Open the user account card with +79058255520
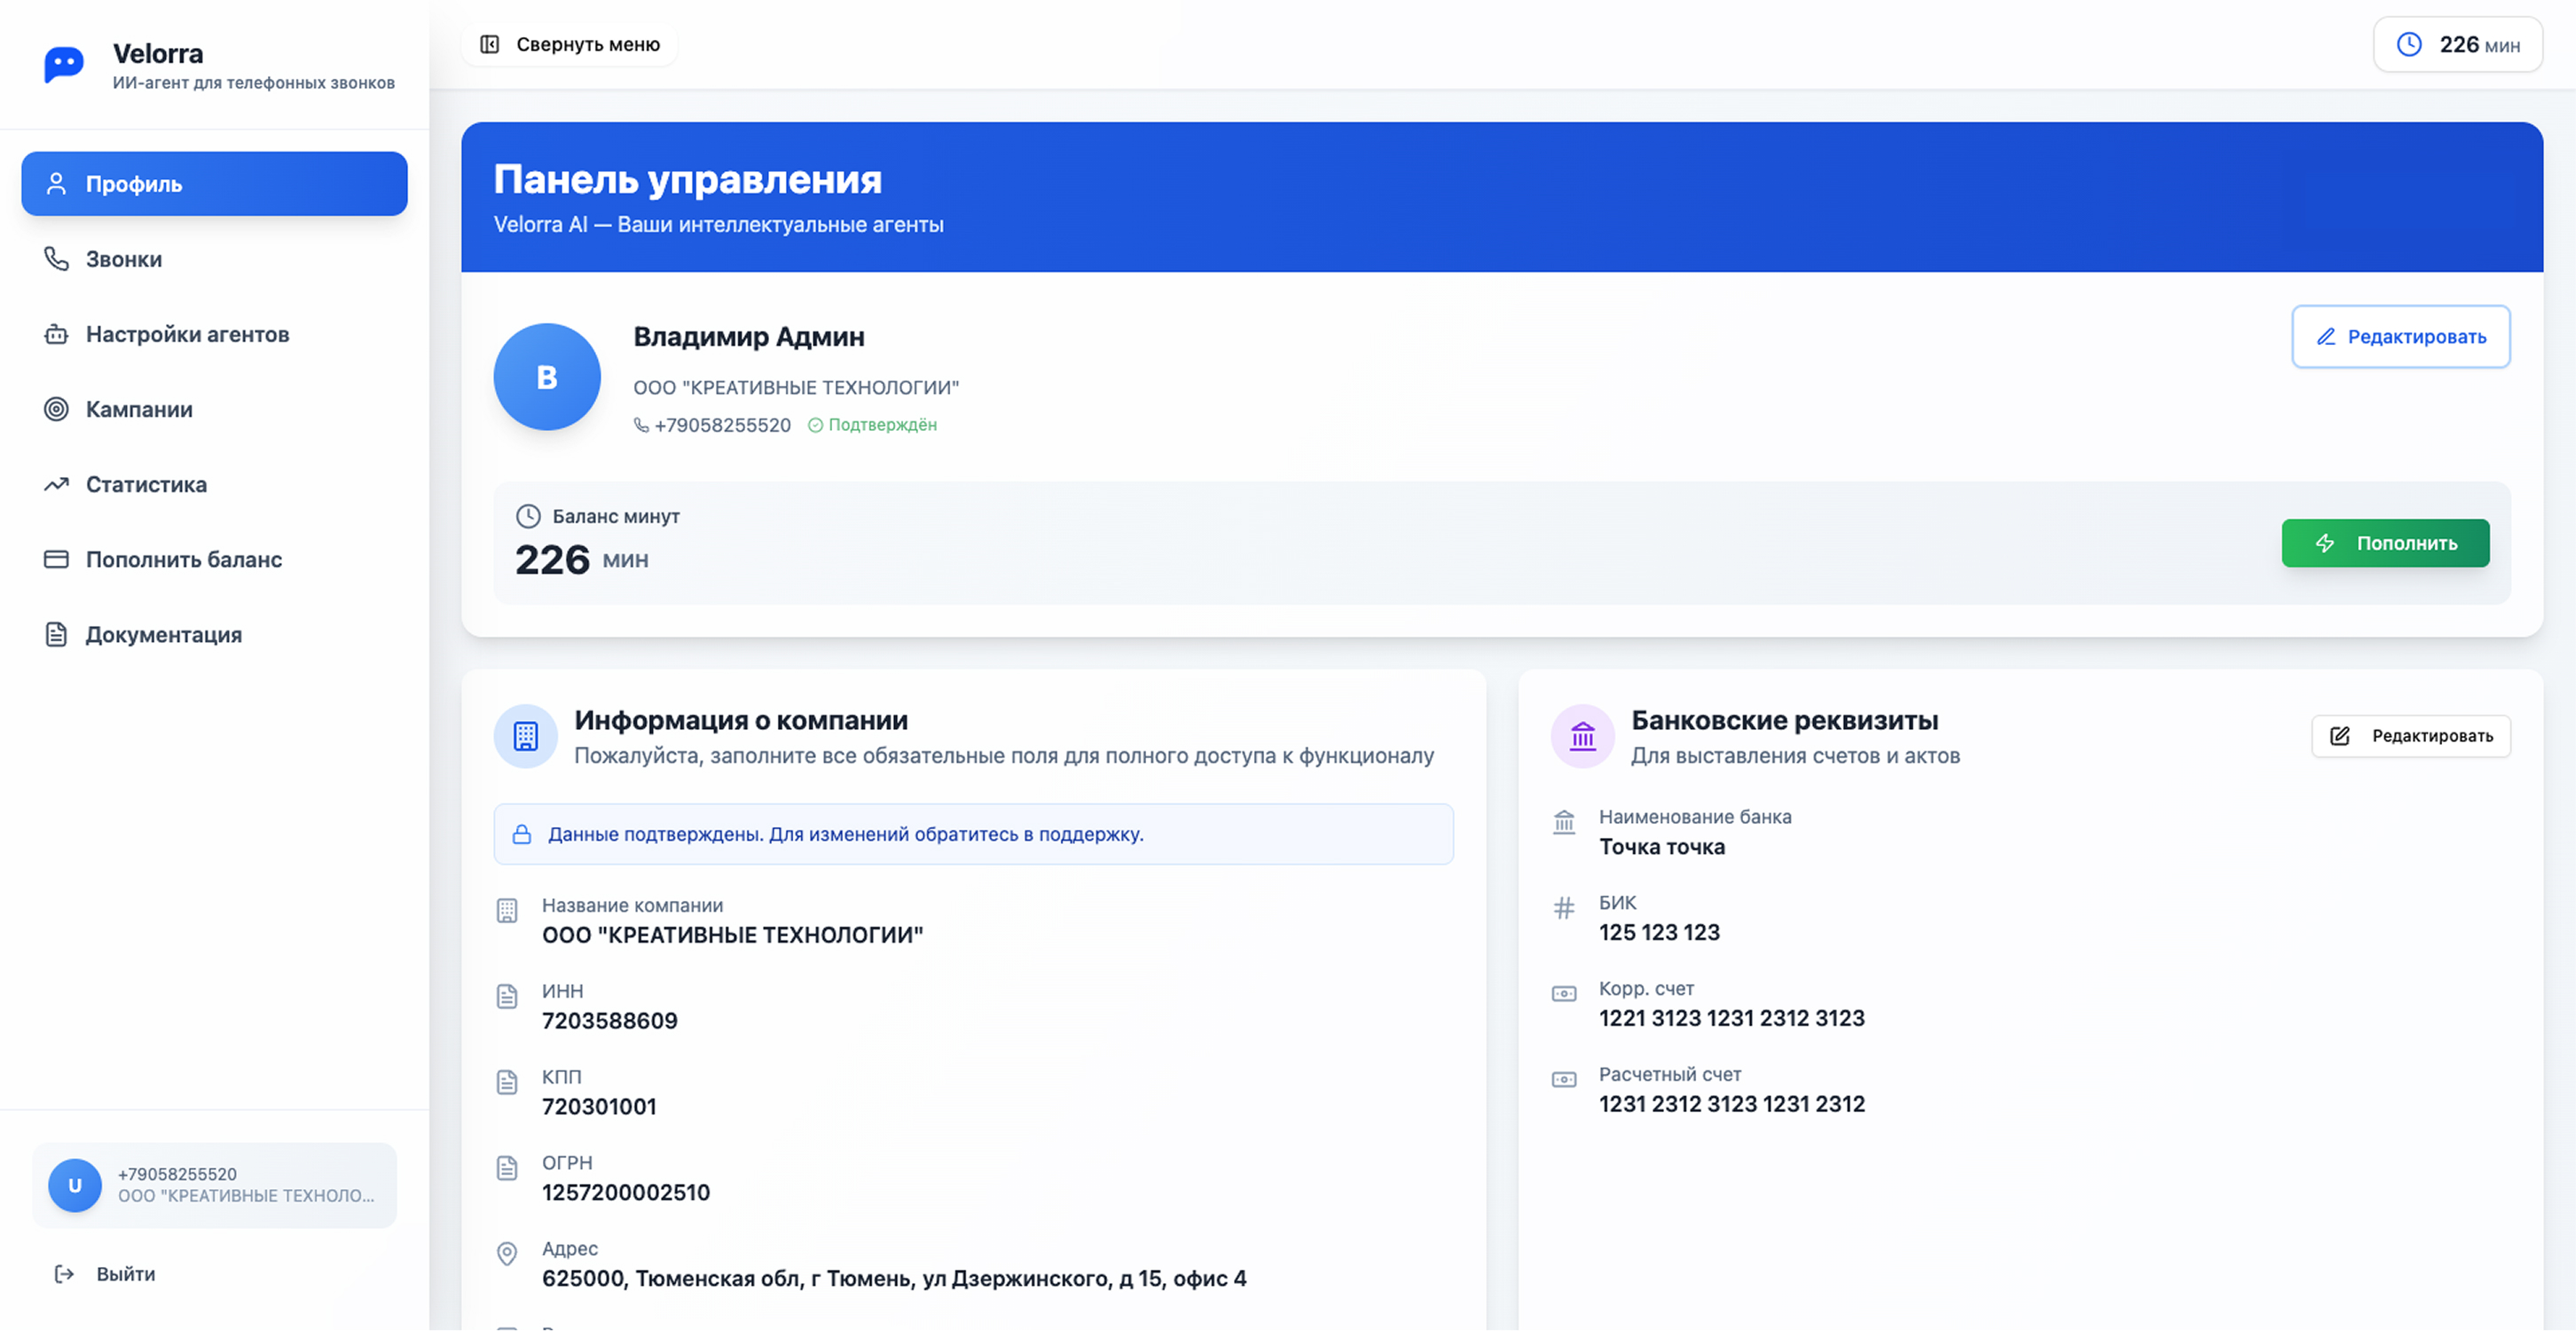Viewport: 2576px width, 1331px height. point(214,1185)
